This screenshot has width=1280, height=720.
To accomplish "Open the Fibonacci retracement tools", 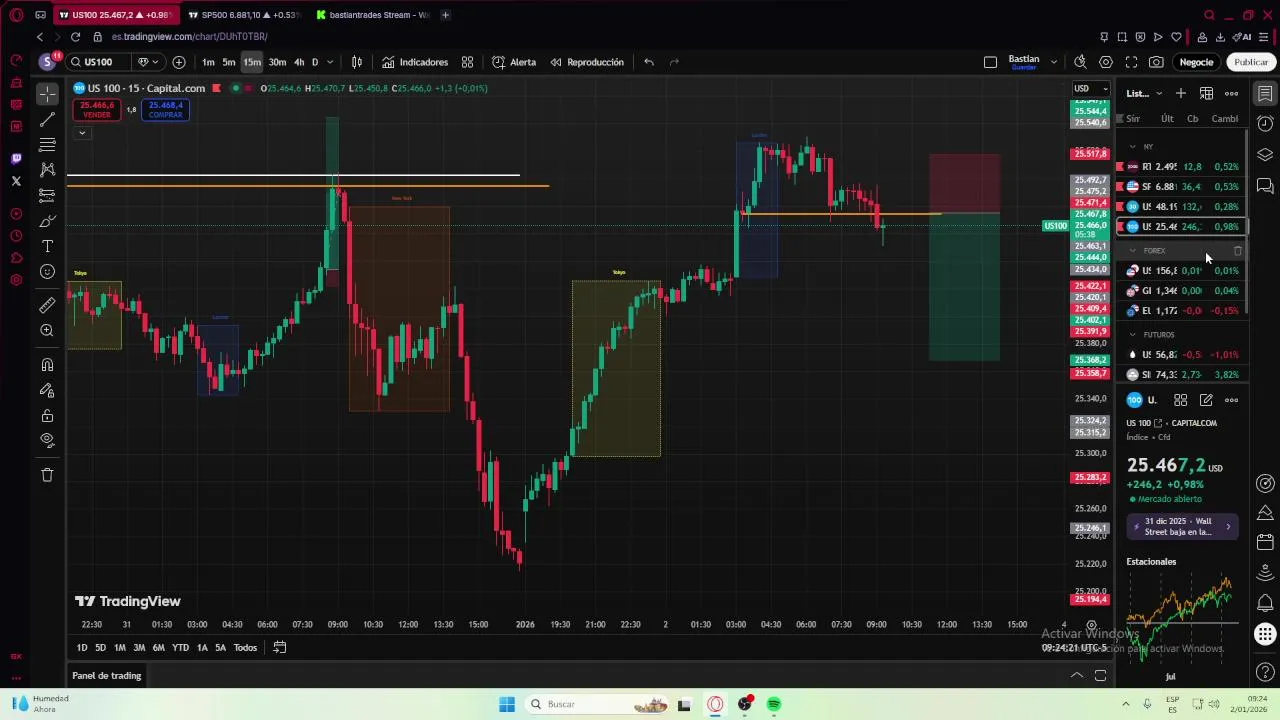I will (x=47, y=145).
